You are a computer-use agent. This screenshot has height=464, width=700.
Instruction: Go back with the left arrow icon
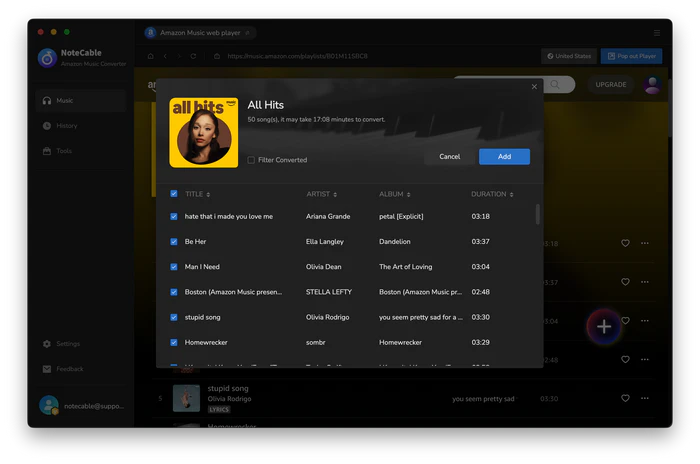coord(165,56)
